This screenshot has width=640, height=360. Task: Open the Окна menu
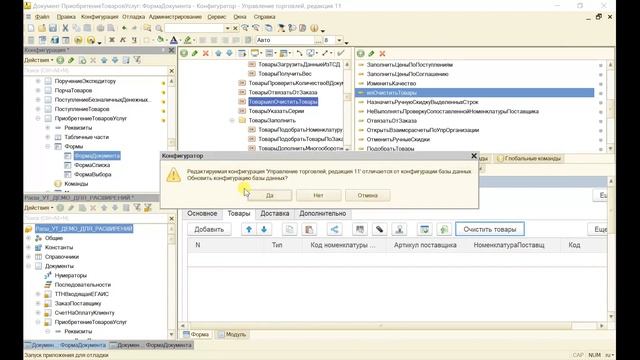click(x=240, y=17)
